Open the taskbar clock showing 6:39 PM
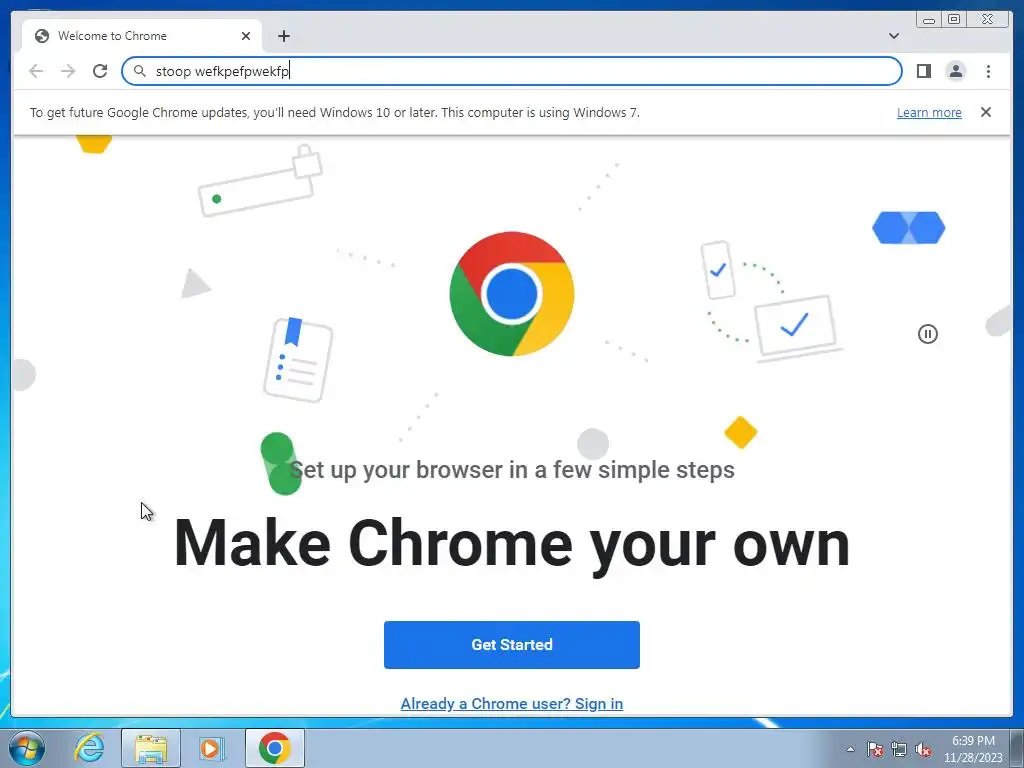 coord(973,749)
